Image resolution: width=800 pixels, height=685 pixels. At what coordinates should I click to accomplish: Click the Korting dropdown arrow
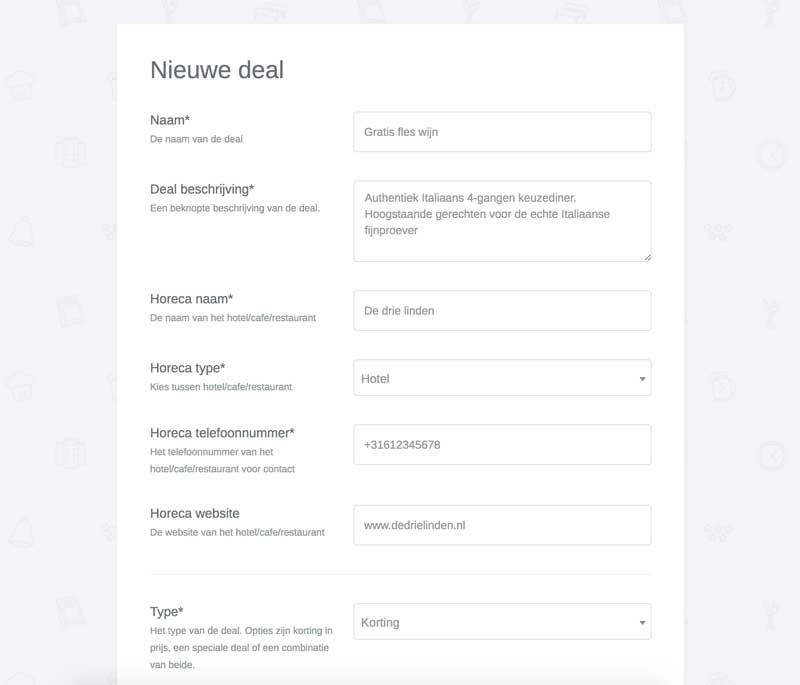tap(642, 622)
